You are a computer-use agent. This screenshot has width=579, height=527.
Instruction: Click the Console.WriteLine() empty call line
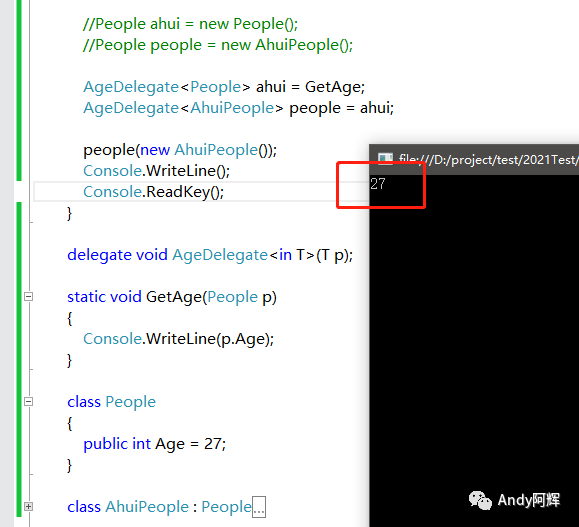[157, 171]
